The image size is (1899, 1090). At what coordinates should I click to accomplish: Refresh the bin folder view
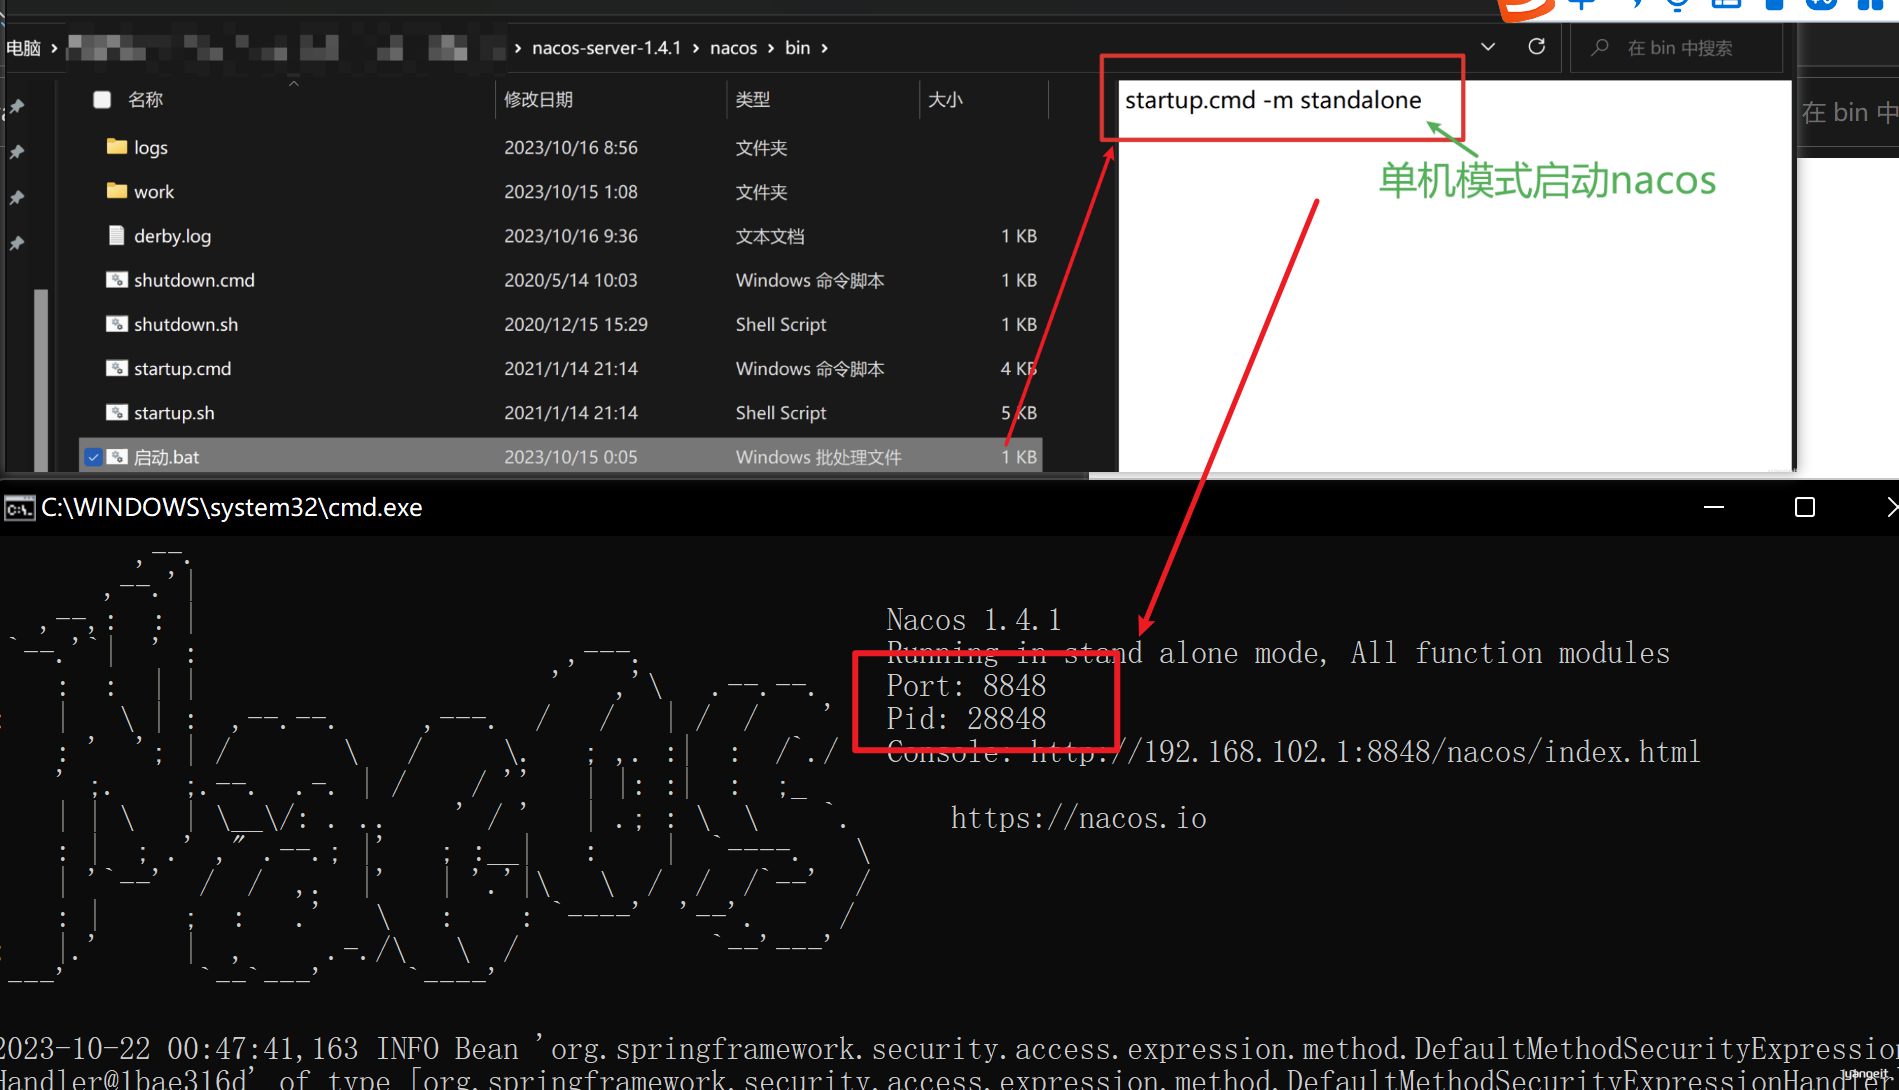[1537, 47]
